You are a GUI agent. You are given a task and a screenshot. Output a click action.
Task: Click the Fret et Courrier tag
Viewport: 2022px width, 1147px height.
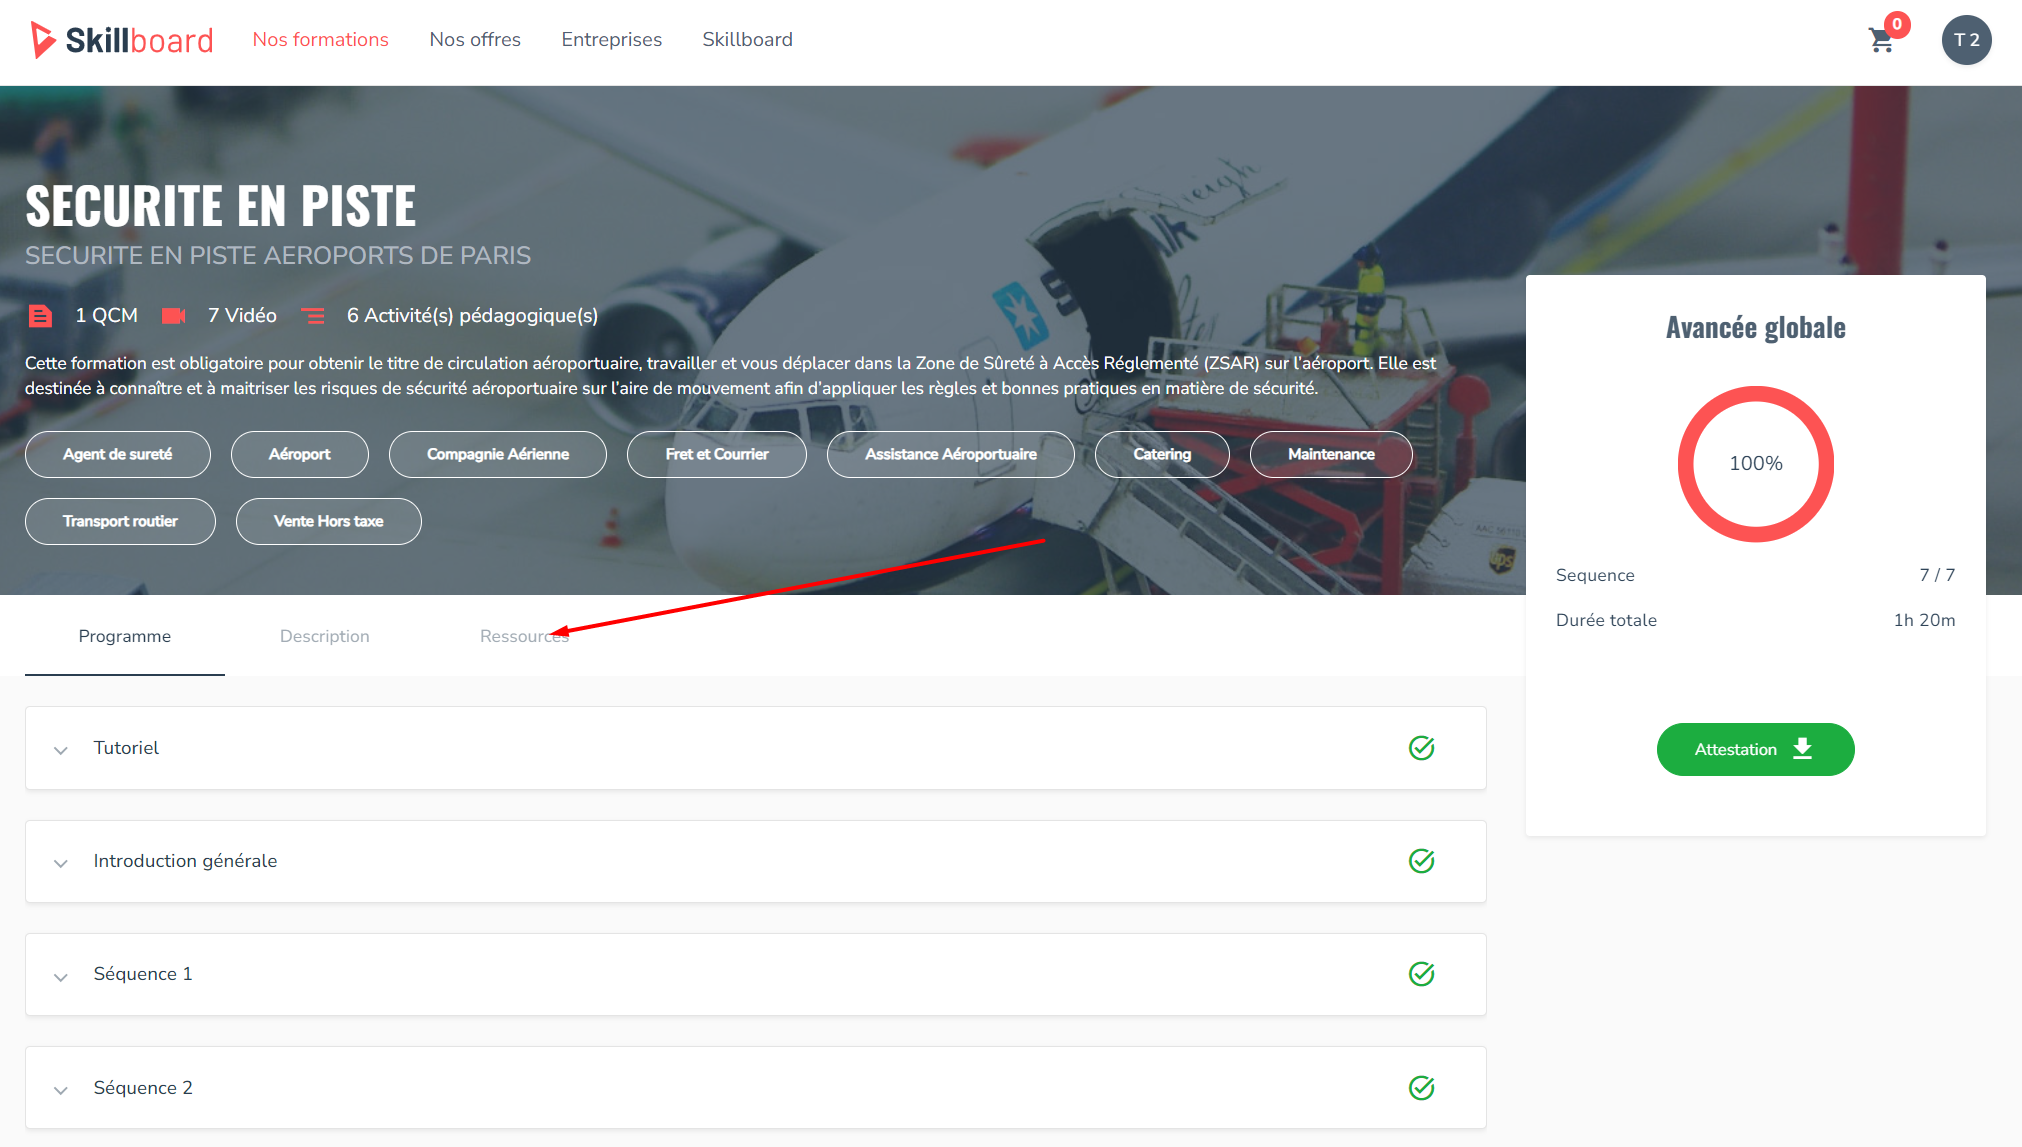coord(717,454)
